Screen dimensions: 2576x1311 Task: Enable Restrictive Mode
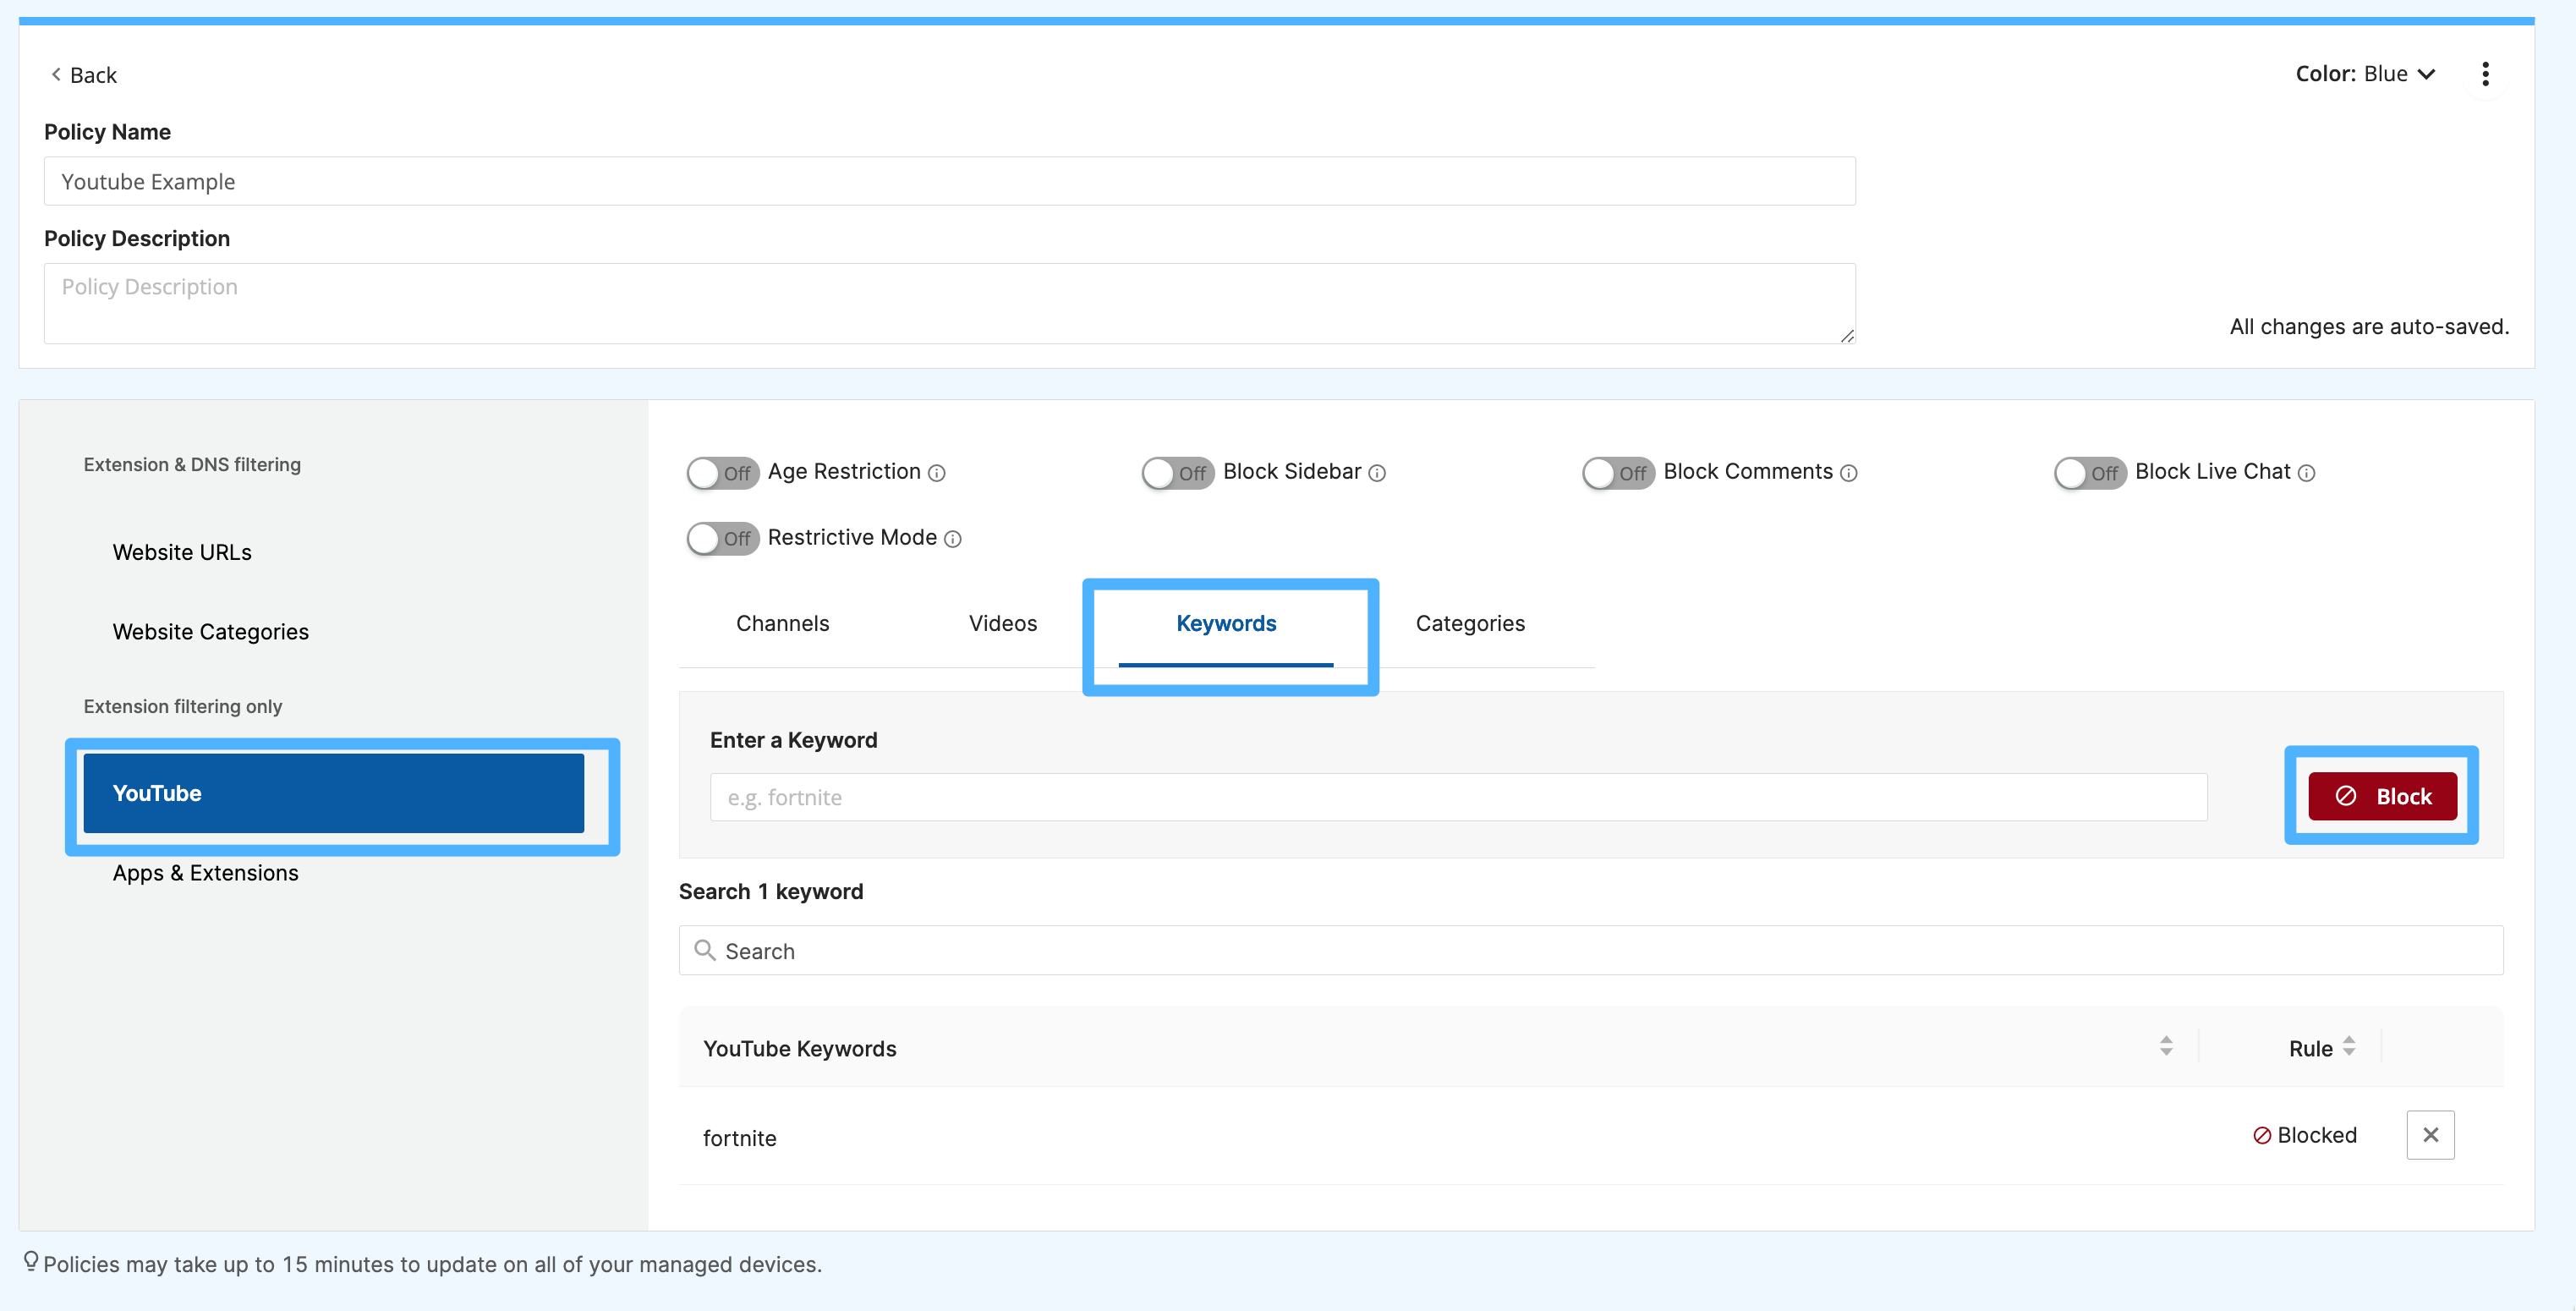pos(722,538)
